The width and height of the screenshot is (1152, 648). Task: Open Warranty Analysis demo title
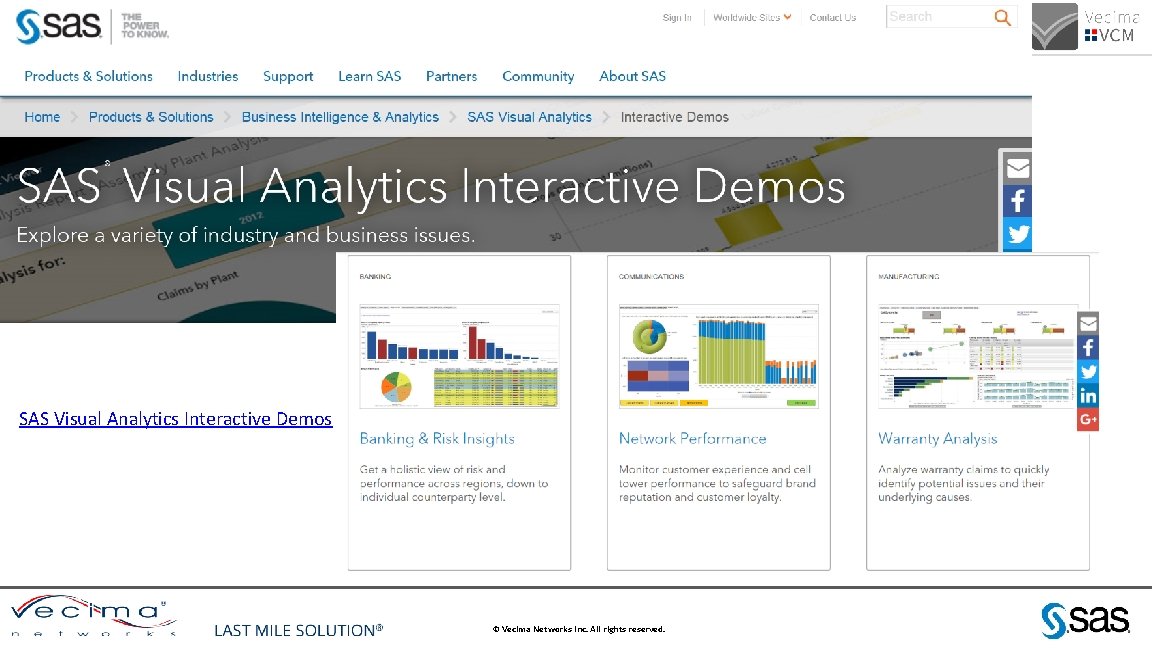937,439
